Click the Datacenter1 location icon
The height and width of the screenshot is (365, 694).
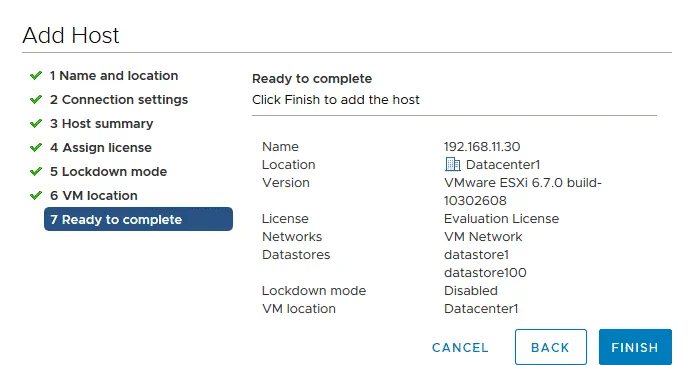point(452,164)
